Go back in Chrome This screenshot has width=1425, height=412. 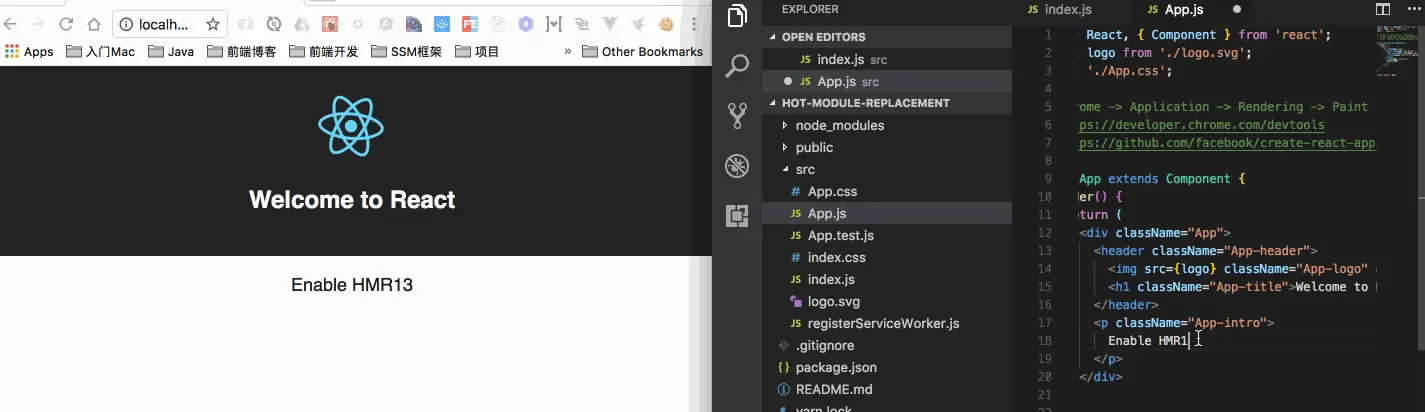coord(11,24)
